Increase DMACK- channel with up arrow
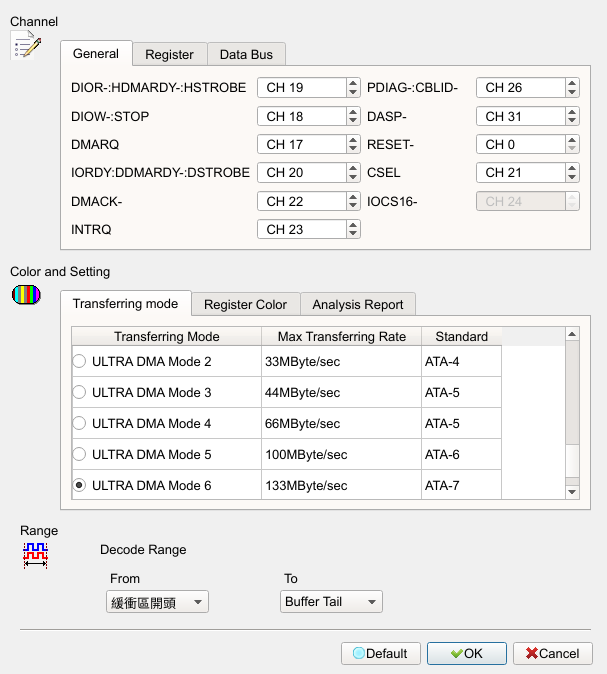Image resolution: width=607 pixels, height=674 pixels. point(353,197)
